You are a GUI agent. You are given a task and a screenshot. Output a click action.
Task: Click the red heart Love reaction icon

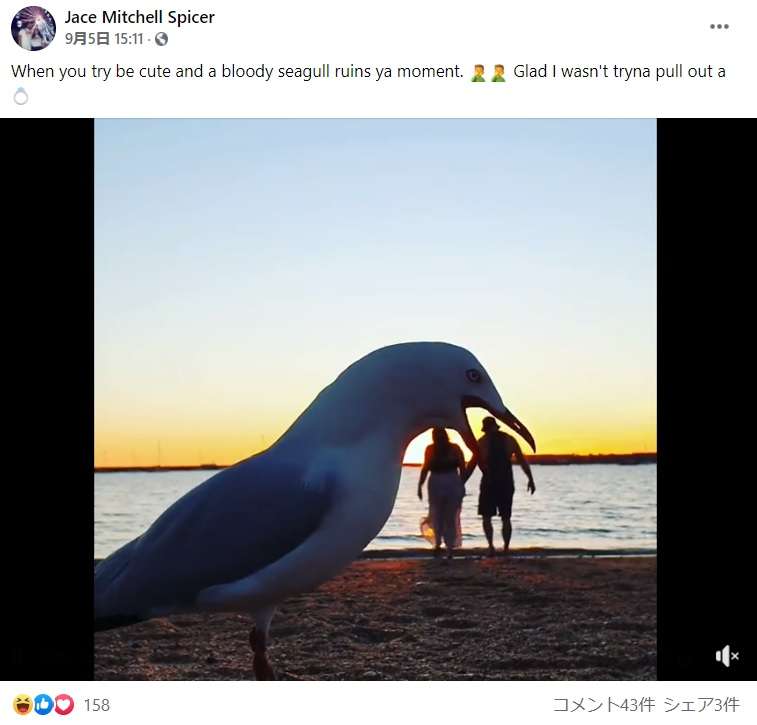(x=64, y=705)
